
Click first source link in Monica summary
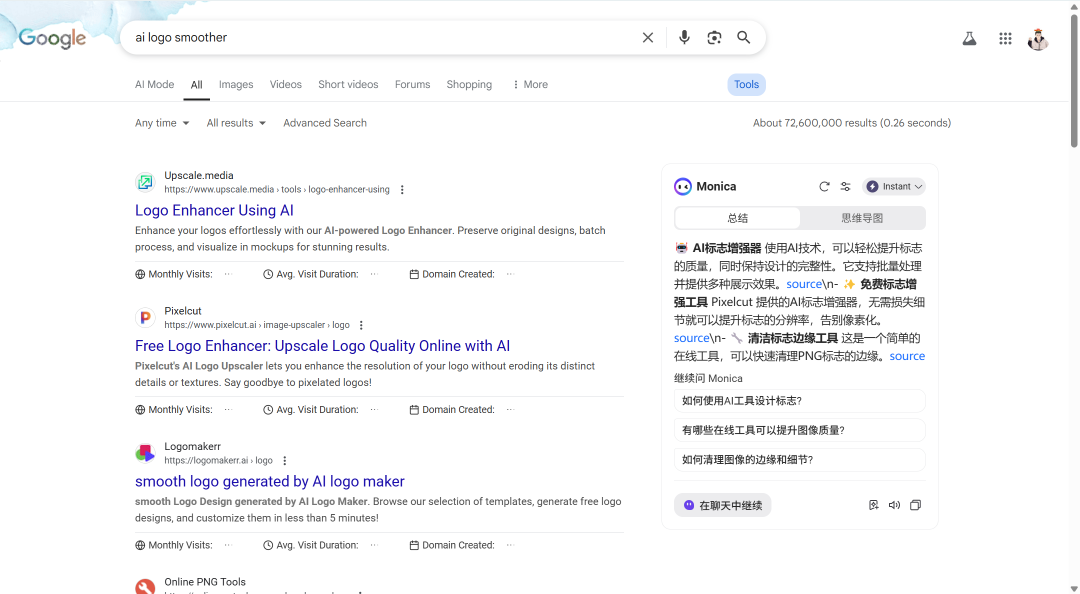pos(804,284)
